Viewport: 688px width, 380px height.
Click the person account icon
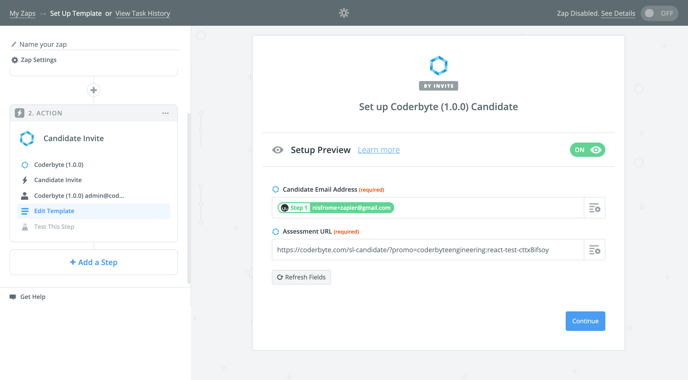(x=25, y=196)
